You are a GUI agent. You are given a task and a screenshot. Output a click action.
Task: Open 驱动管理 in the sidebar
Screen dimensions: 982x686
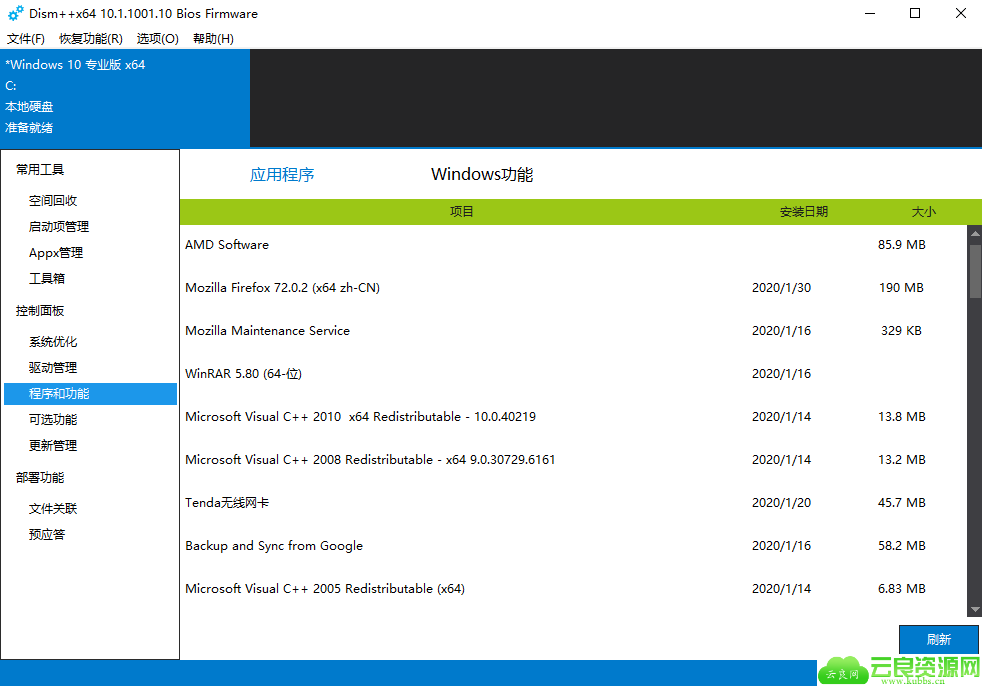click(53, 368)
